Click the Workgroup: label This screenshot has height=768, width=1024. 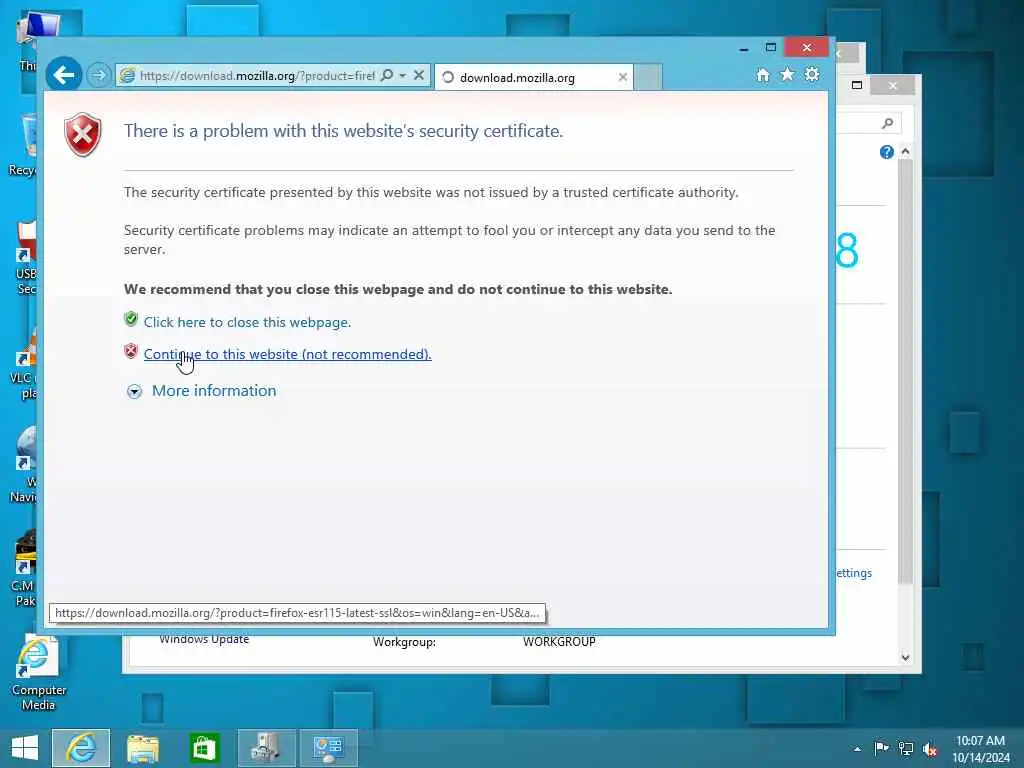404,642
